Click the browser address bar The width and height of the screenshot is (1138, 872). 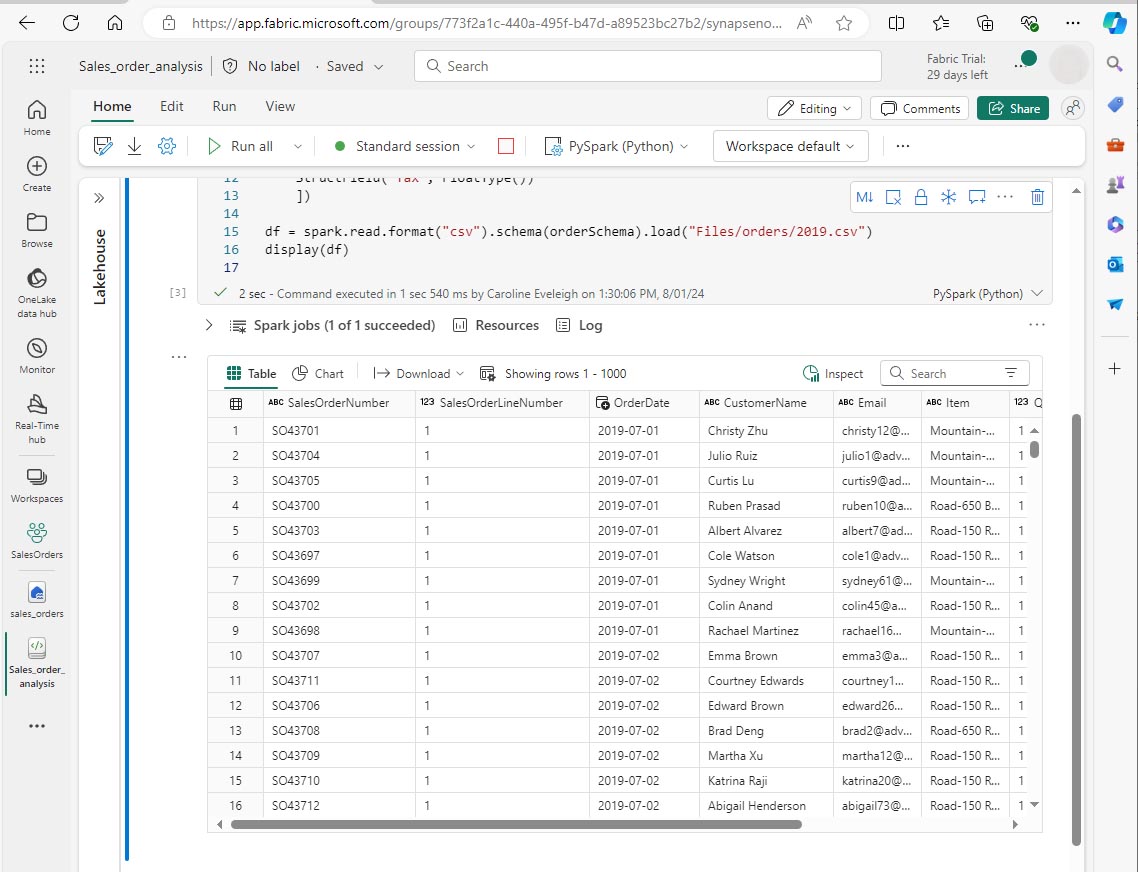(x=486, y=23)
